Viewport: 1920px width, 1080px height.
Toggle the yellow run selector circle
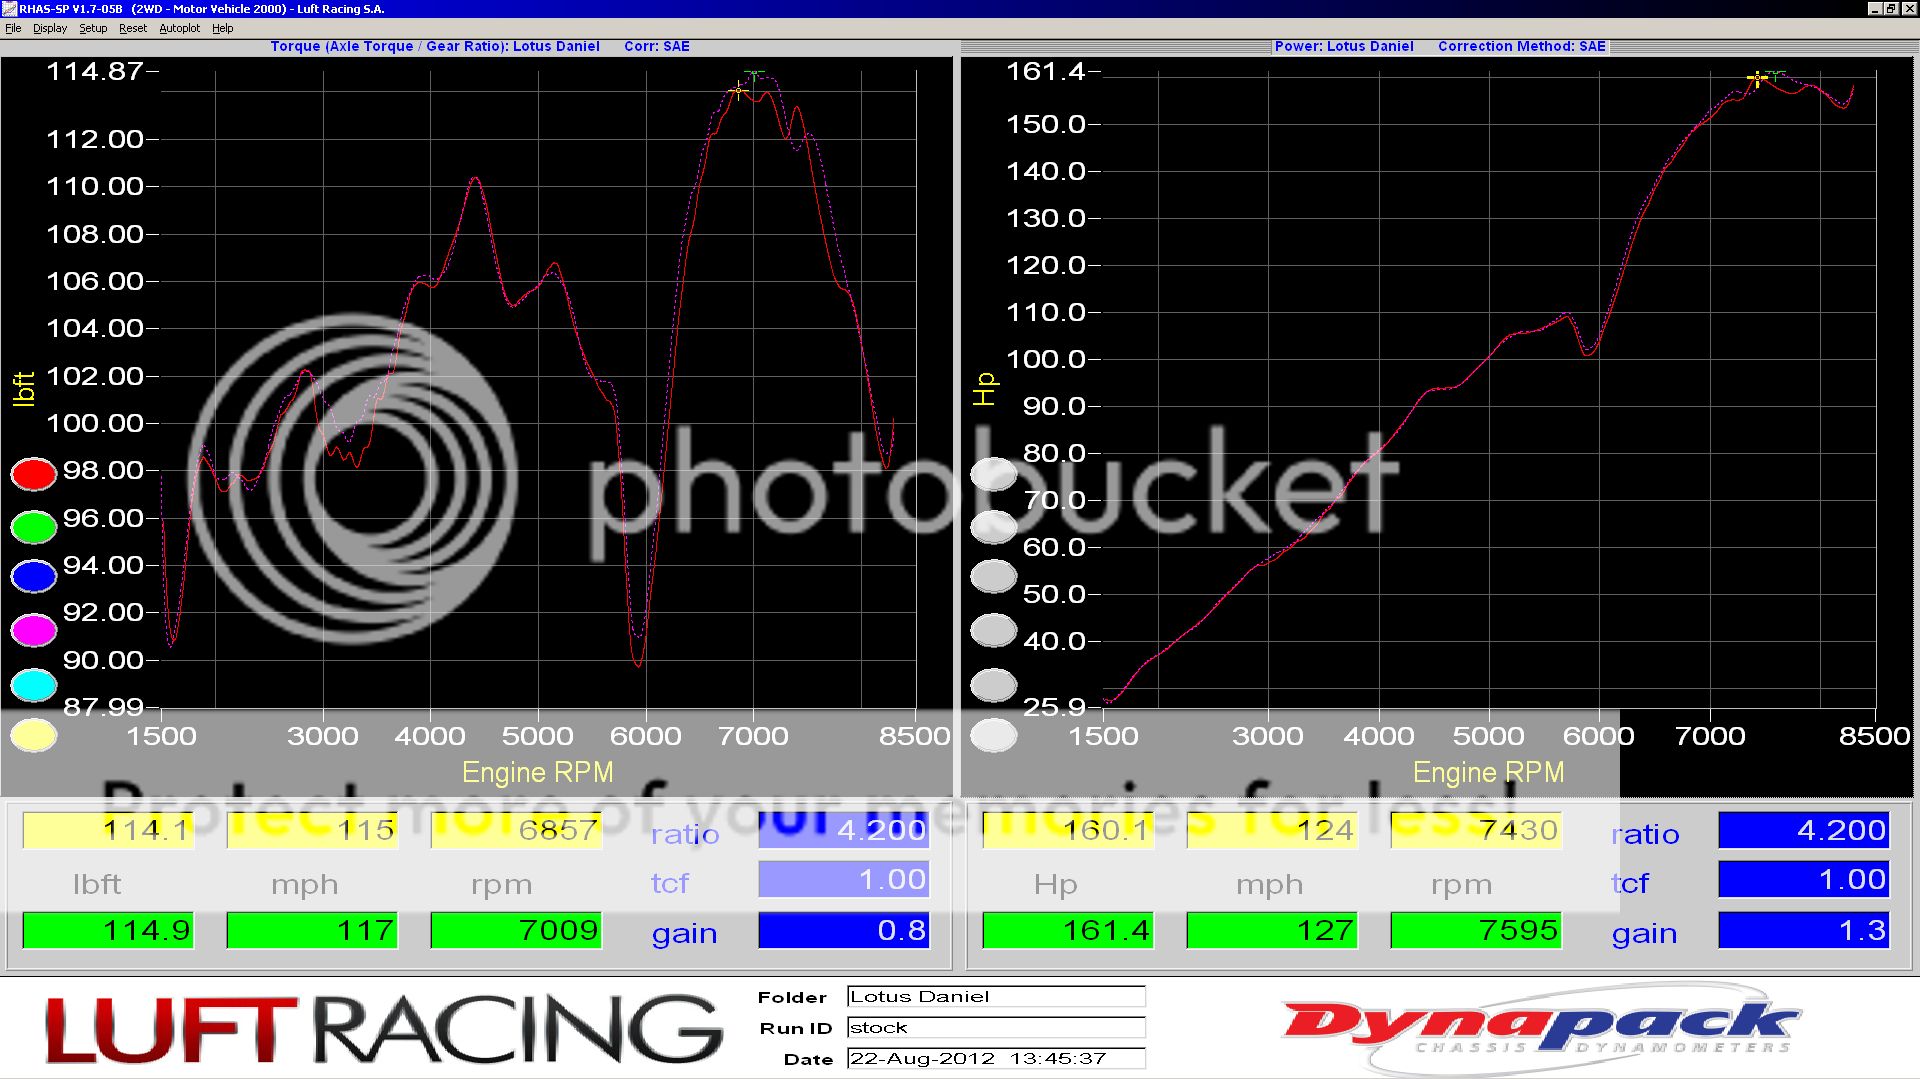(x=33, y=736)
